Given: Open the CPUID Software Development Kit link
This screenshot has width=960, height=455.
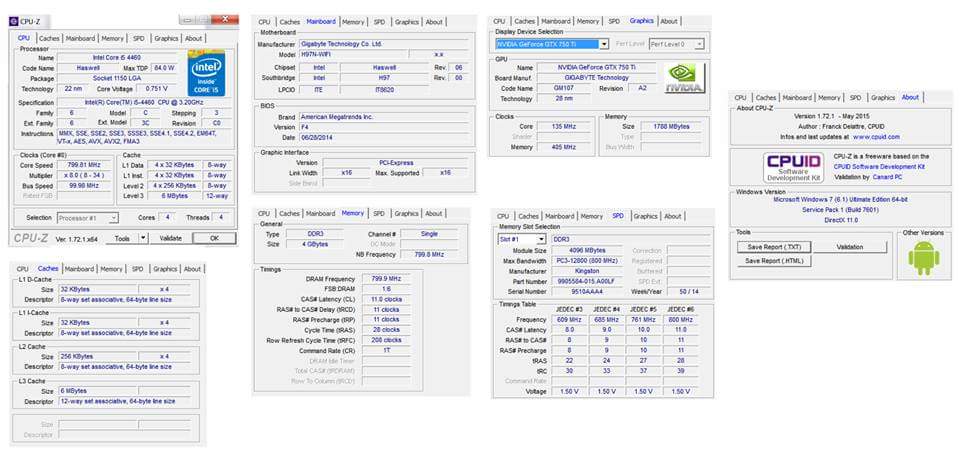Looking at the screenshot, I should point(879,167).
